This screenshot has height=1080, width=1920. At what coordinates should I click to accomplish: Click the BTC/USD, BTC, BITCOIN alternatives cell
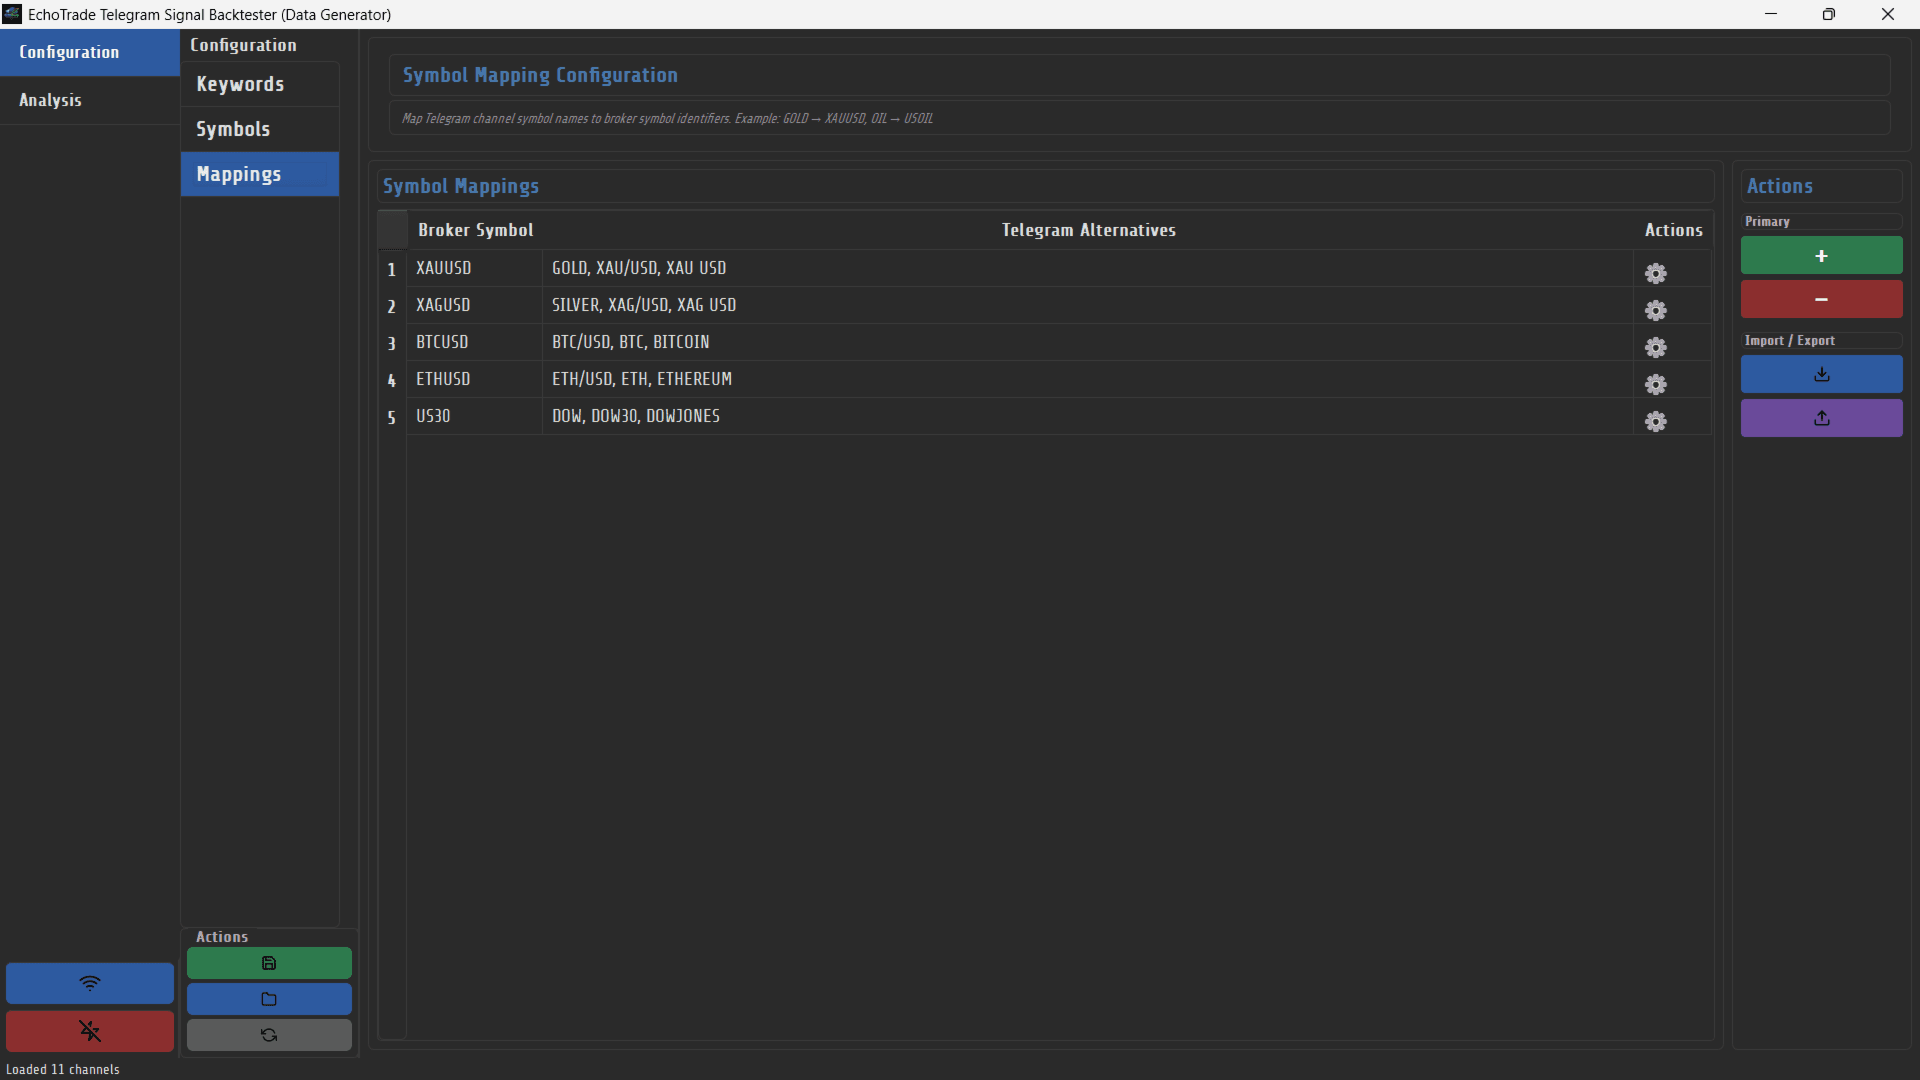(x=1088, y=342)
